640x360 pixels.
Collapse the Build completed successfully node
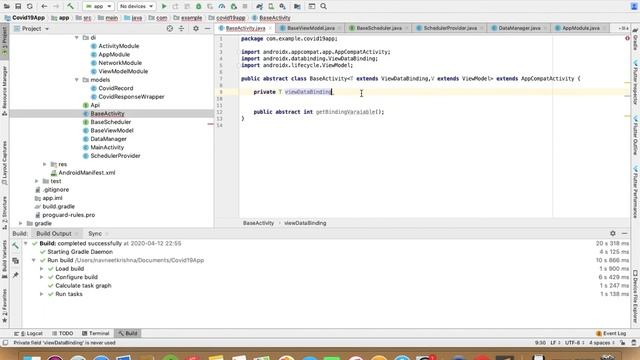(x=26, y=243)
